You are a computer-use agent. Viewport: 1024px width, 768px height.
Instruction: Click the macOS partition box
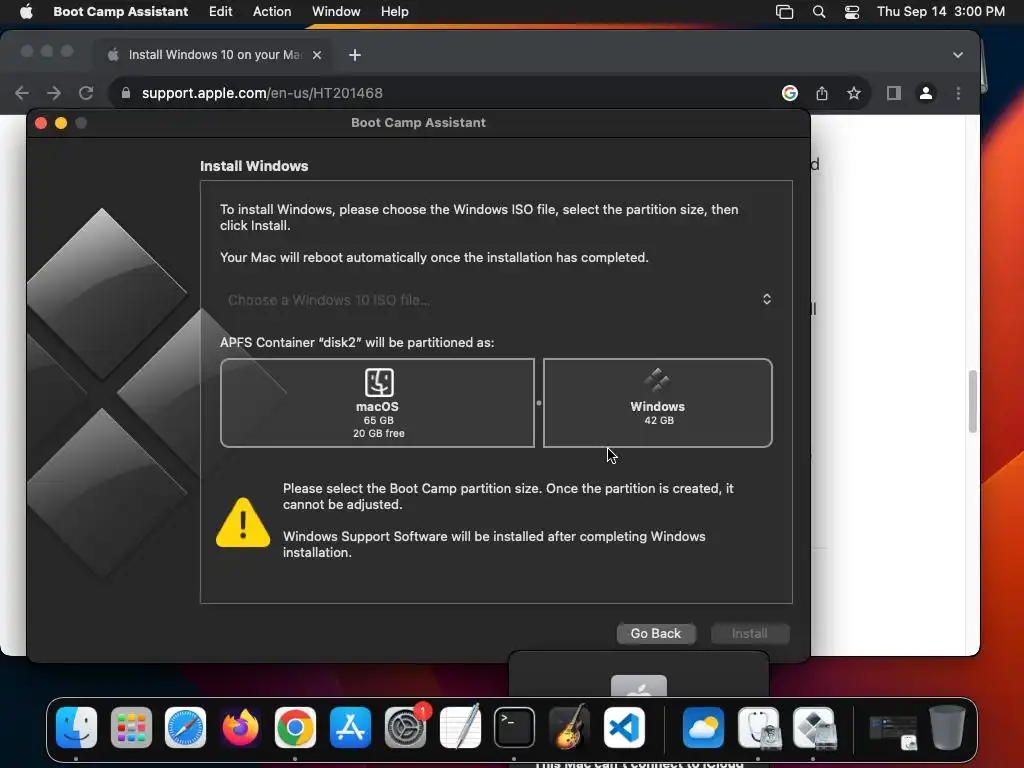tap(377, 403)
